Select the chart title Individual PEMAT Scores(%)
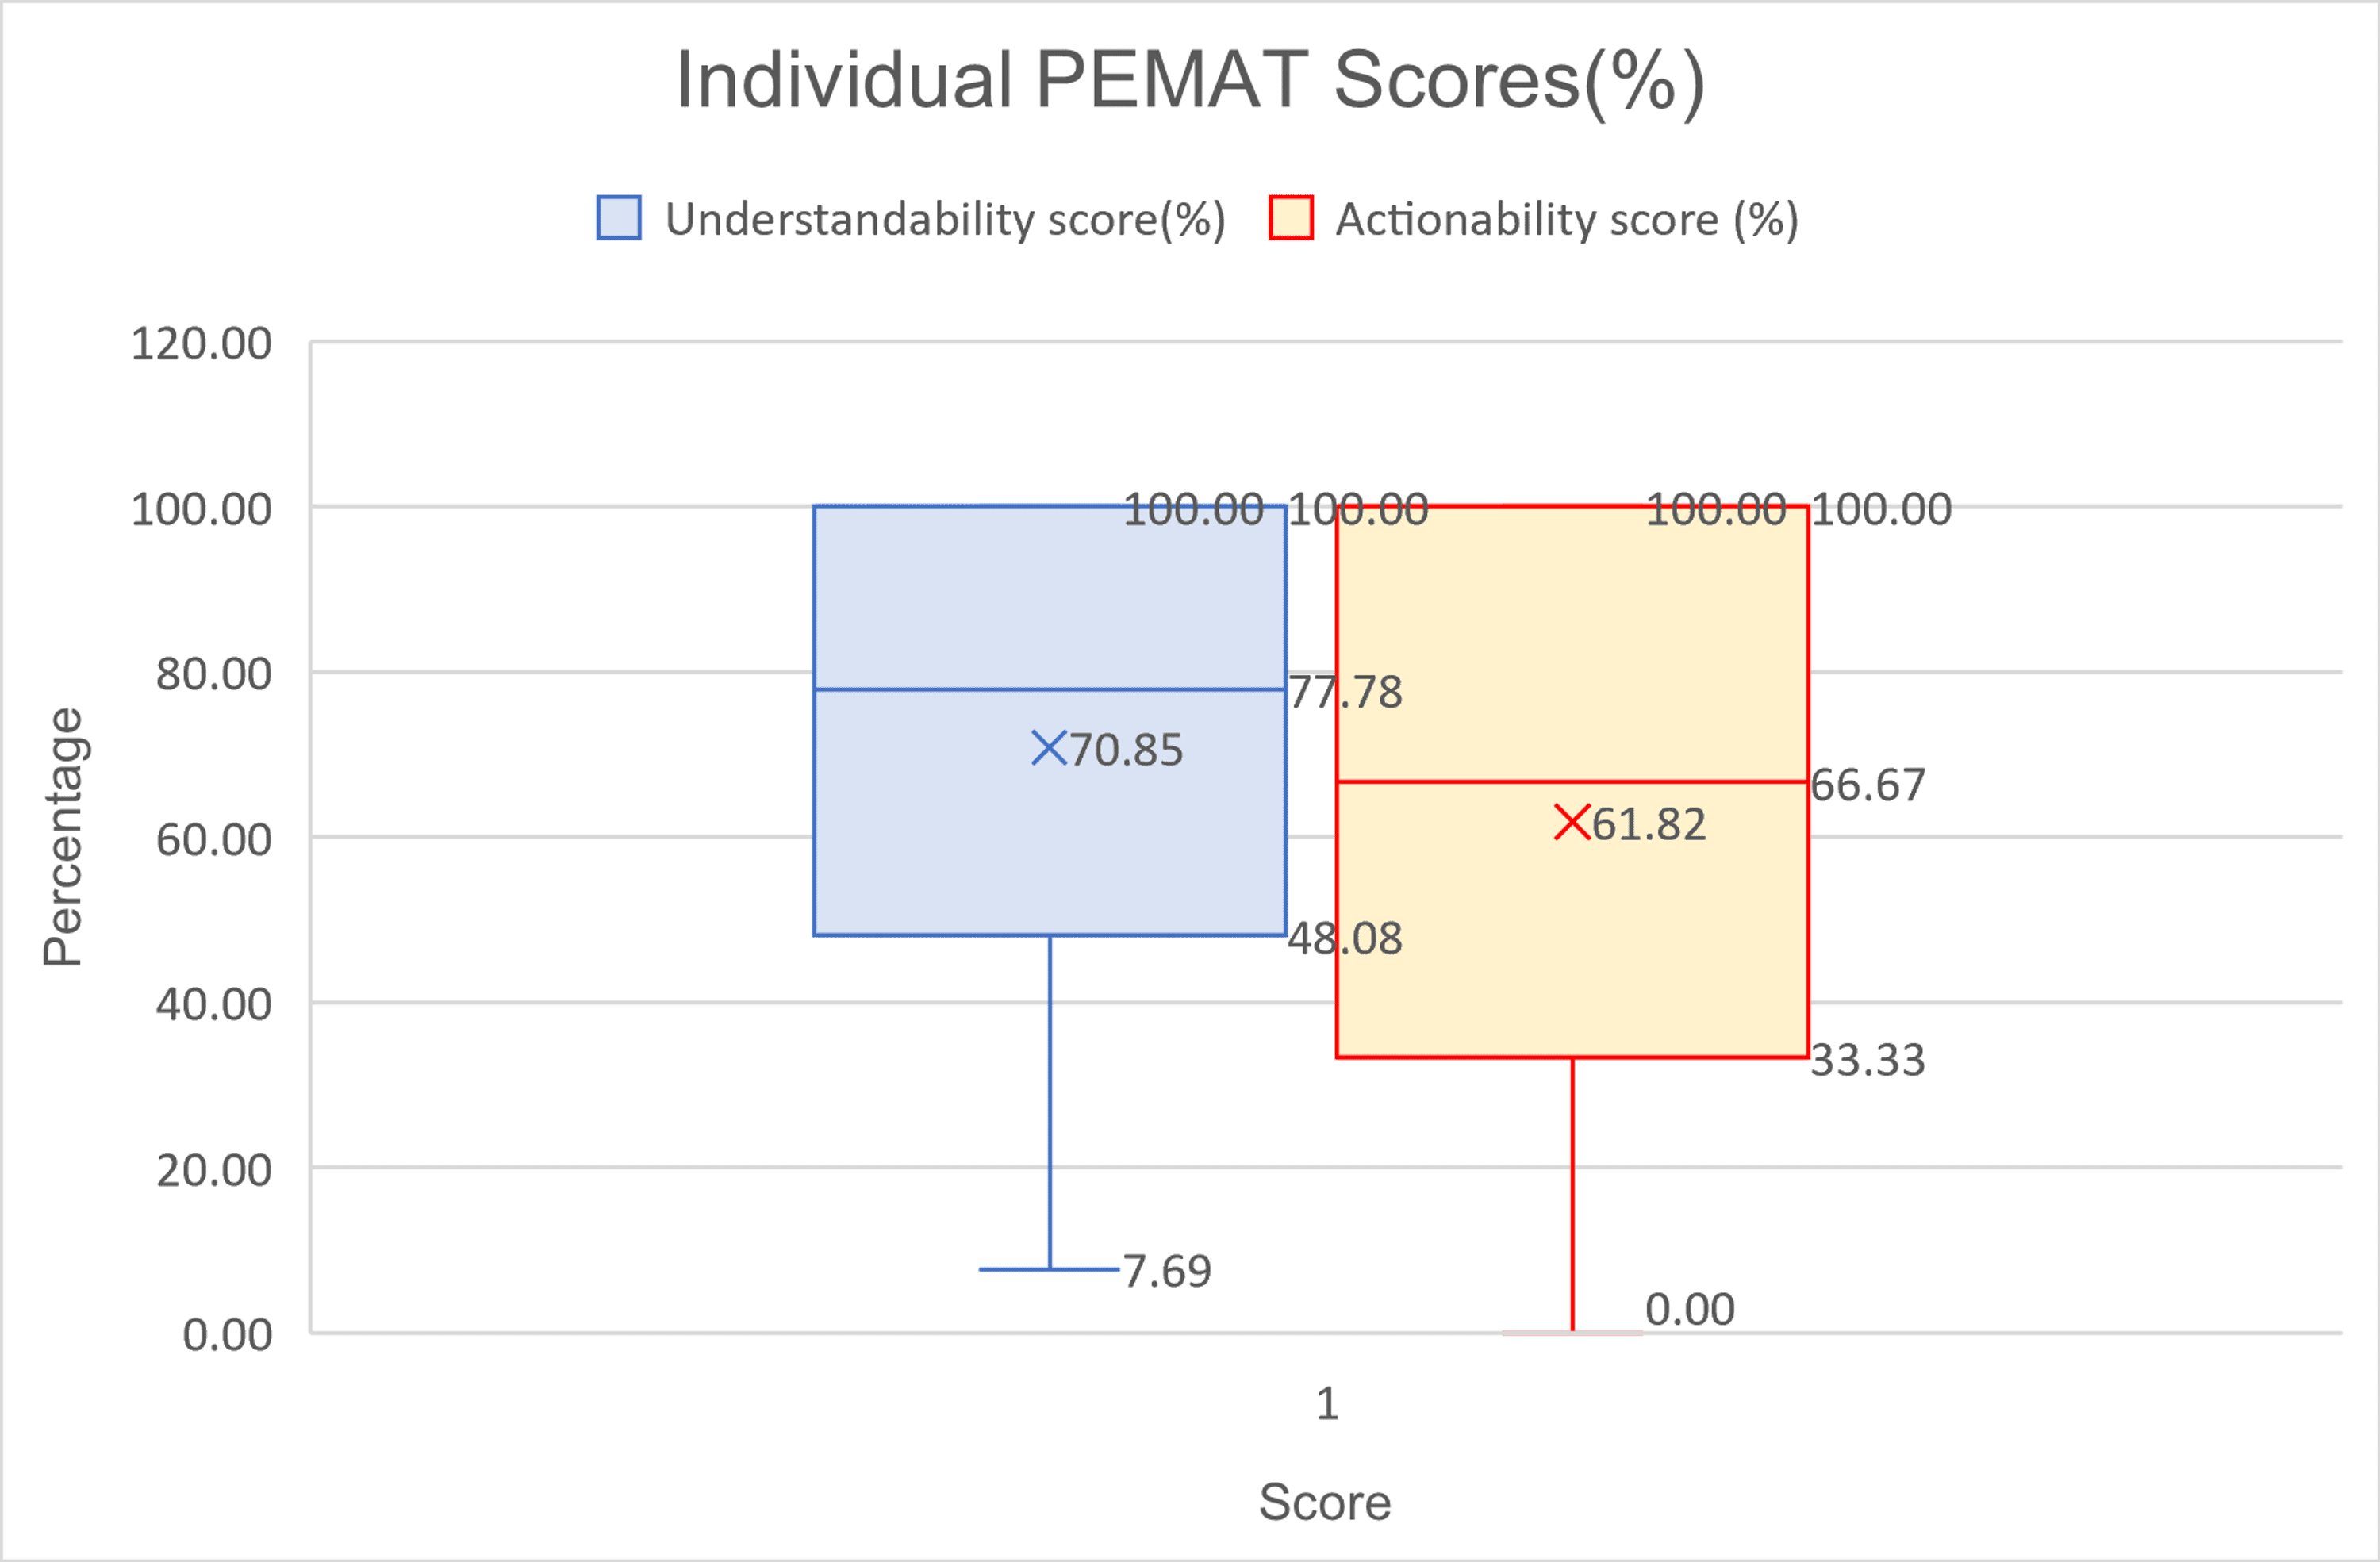 [1190, 80]
